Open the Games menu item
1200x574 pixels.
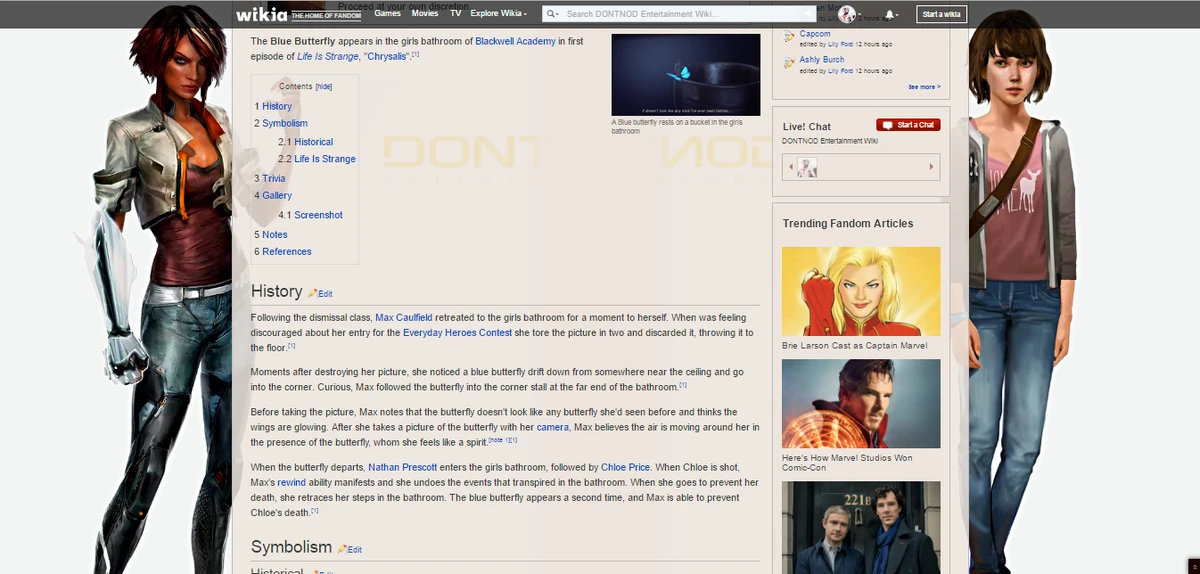[x=387, y=14]
